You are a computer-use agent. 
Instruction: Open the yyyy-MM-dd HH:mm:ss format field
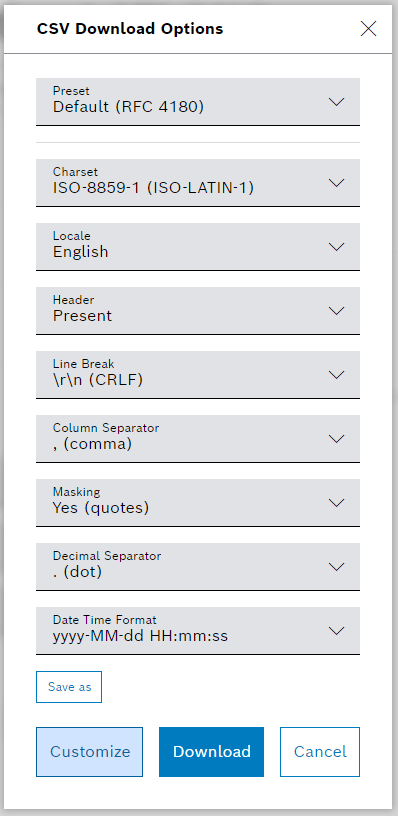(x=198, y=631)
